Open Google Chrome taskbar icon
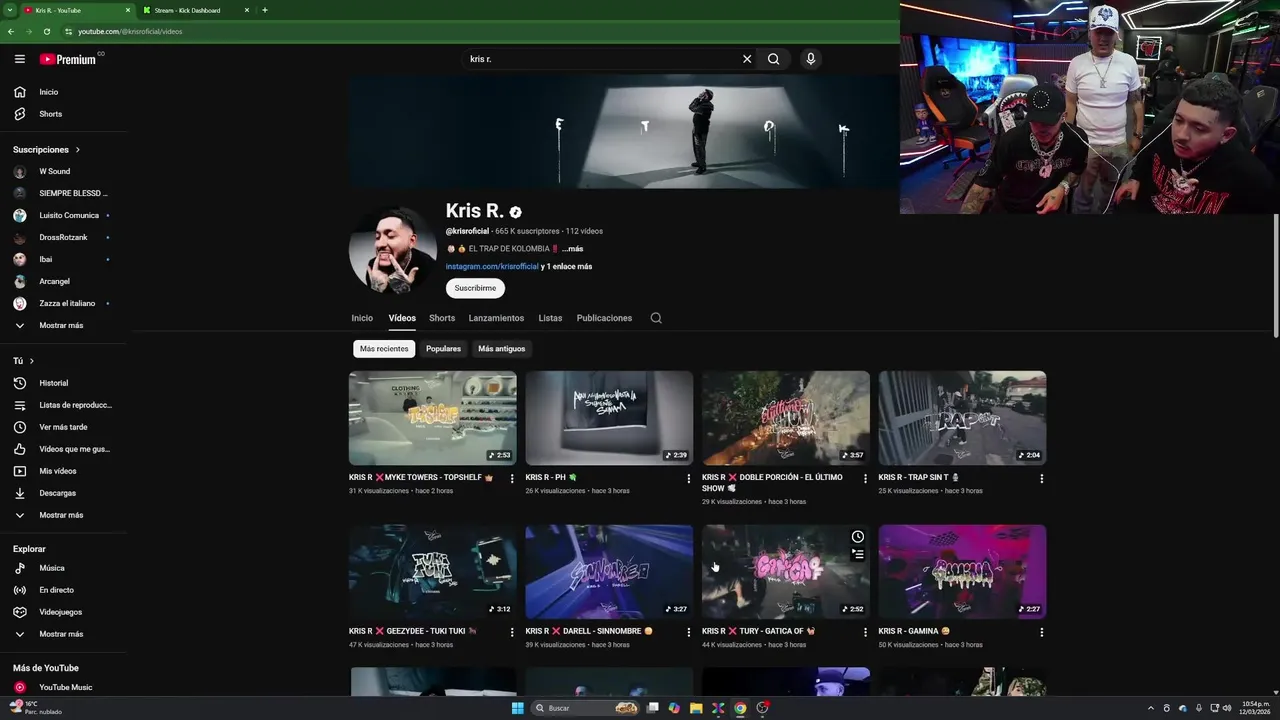This screenshot has width=1280, height=720. point(740,708)
